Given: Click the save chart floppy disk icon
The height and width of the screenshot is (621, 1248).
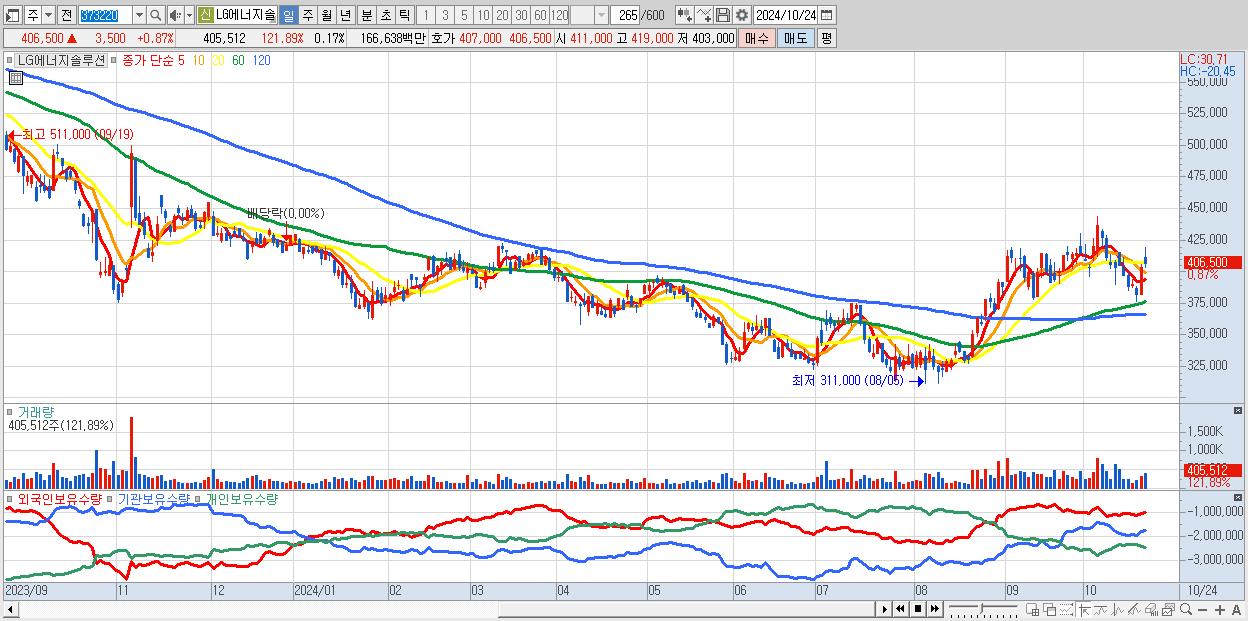Looking at the screenshot, I should click(723, 16).
